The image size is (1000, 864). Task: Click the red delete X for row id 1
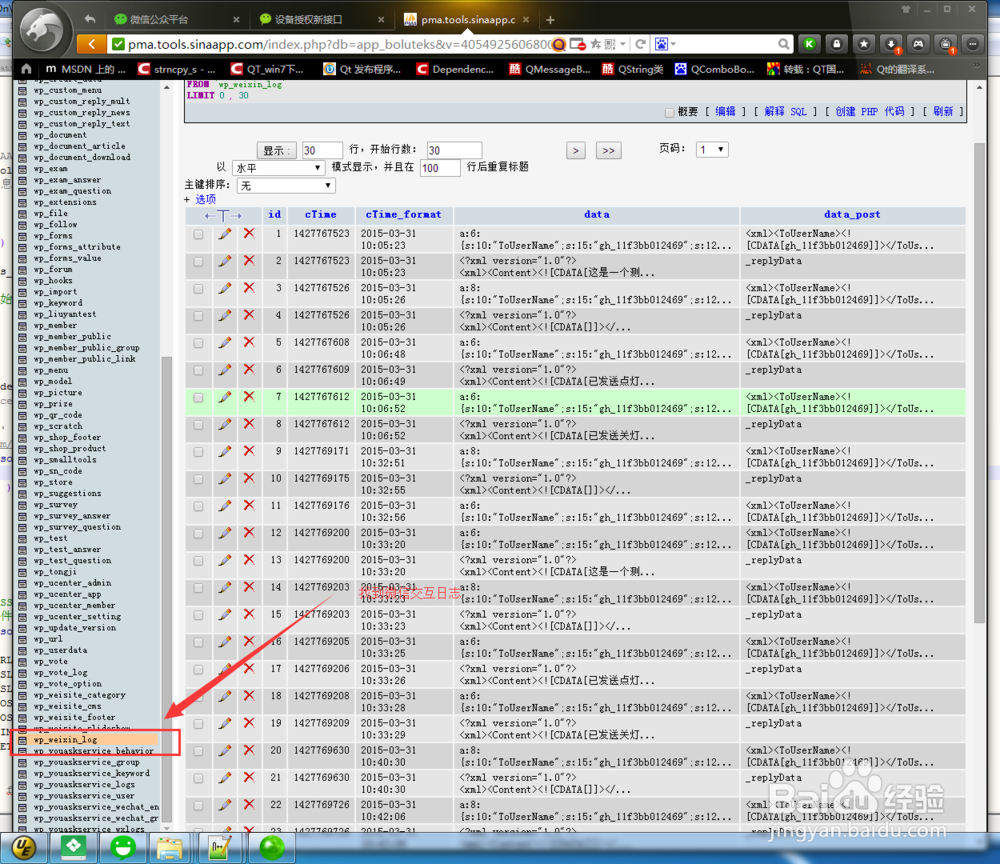(249, 233)
